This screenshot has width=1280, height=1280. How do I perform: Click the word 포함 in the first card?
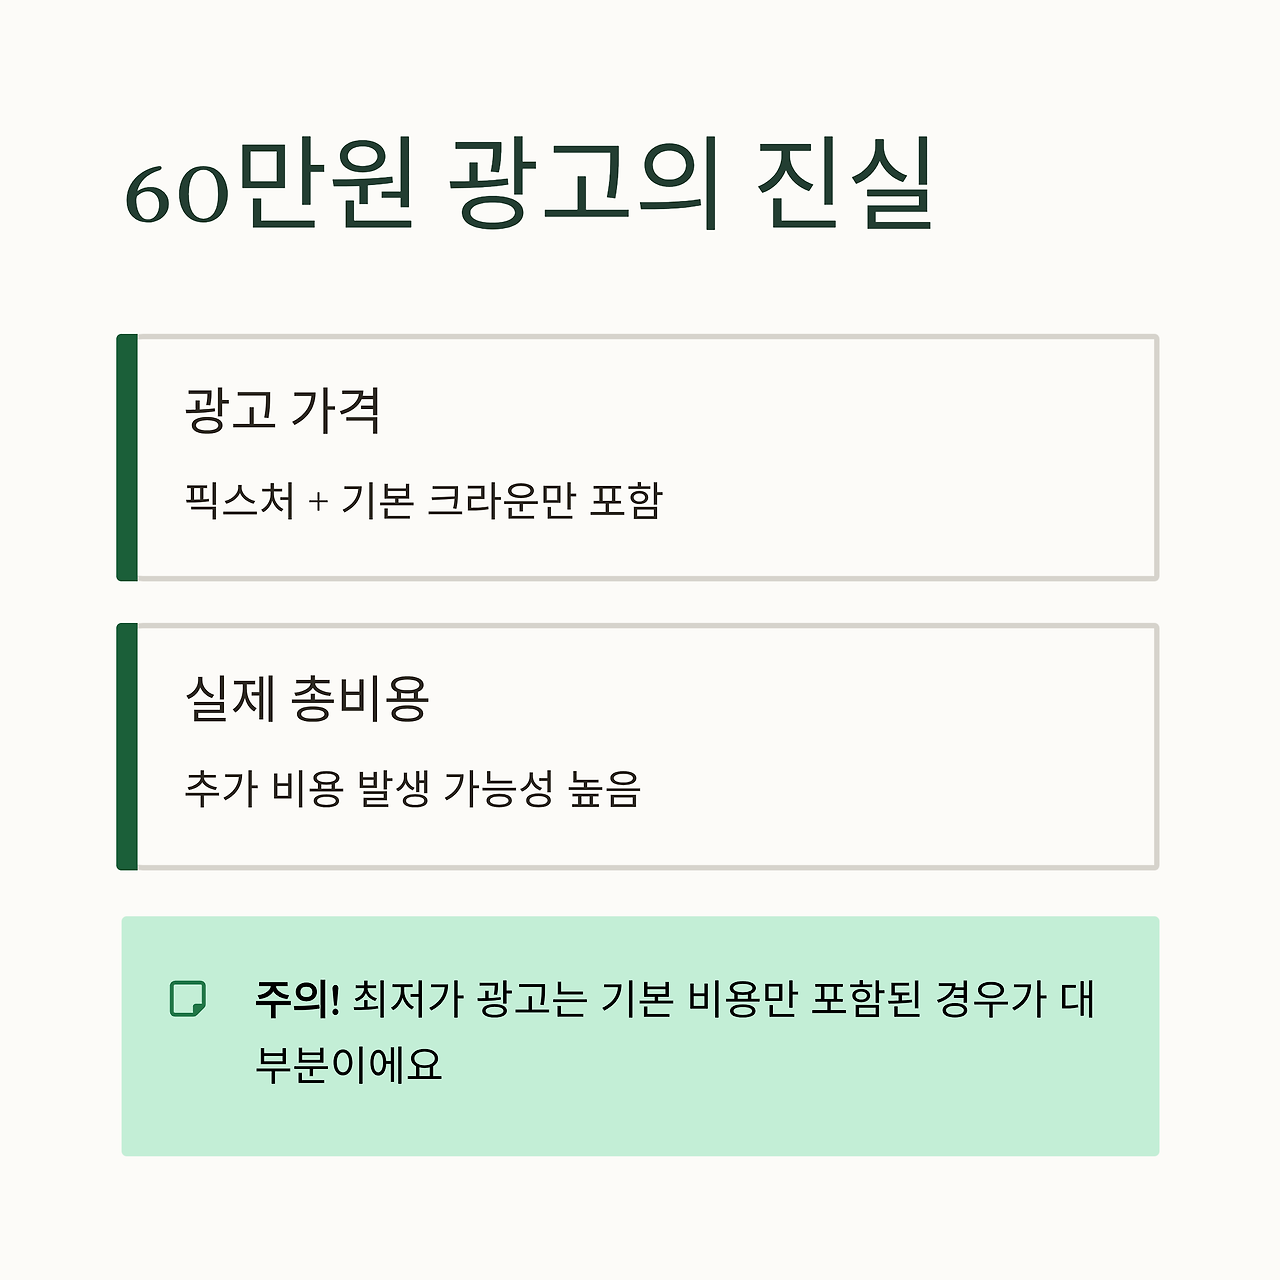point(625,500)
